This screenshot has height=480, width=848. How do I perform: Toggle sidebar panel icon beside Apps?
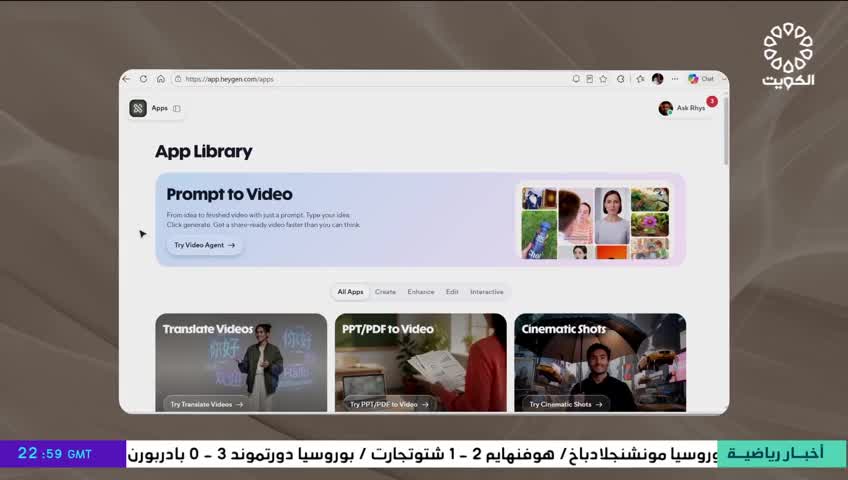point(177,109)
